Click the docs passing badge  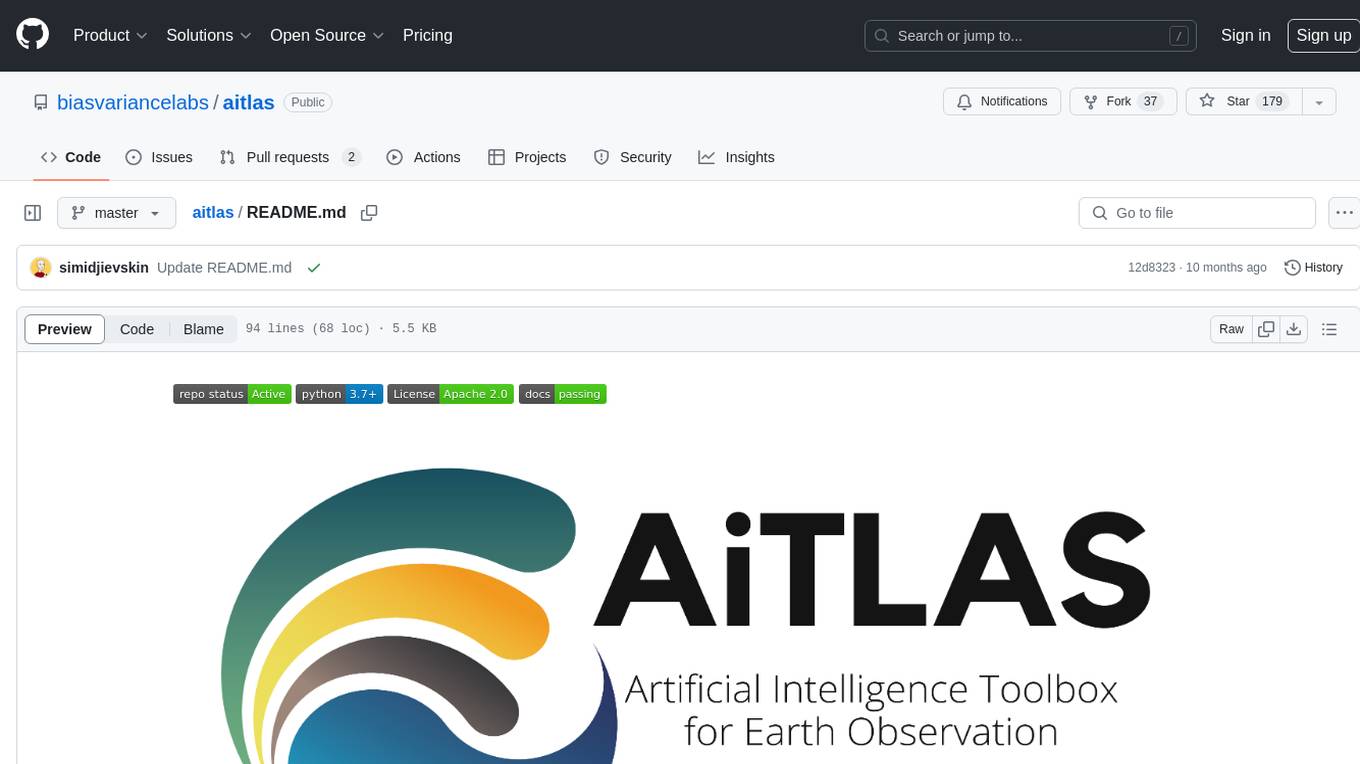[x=563, y=394]
